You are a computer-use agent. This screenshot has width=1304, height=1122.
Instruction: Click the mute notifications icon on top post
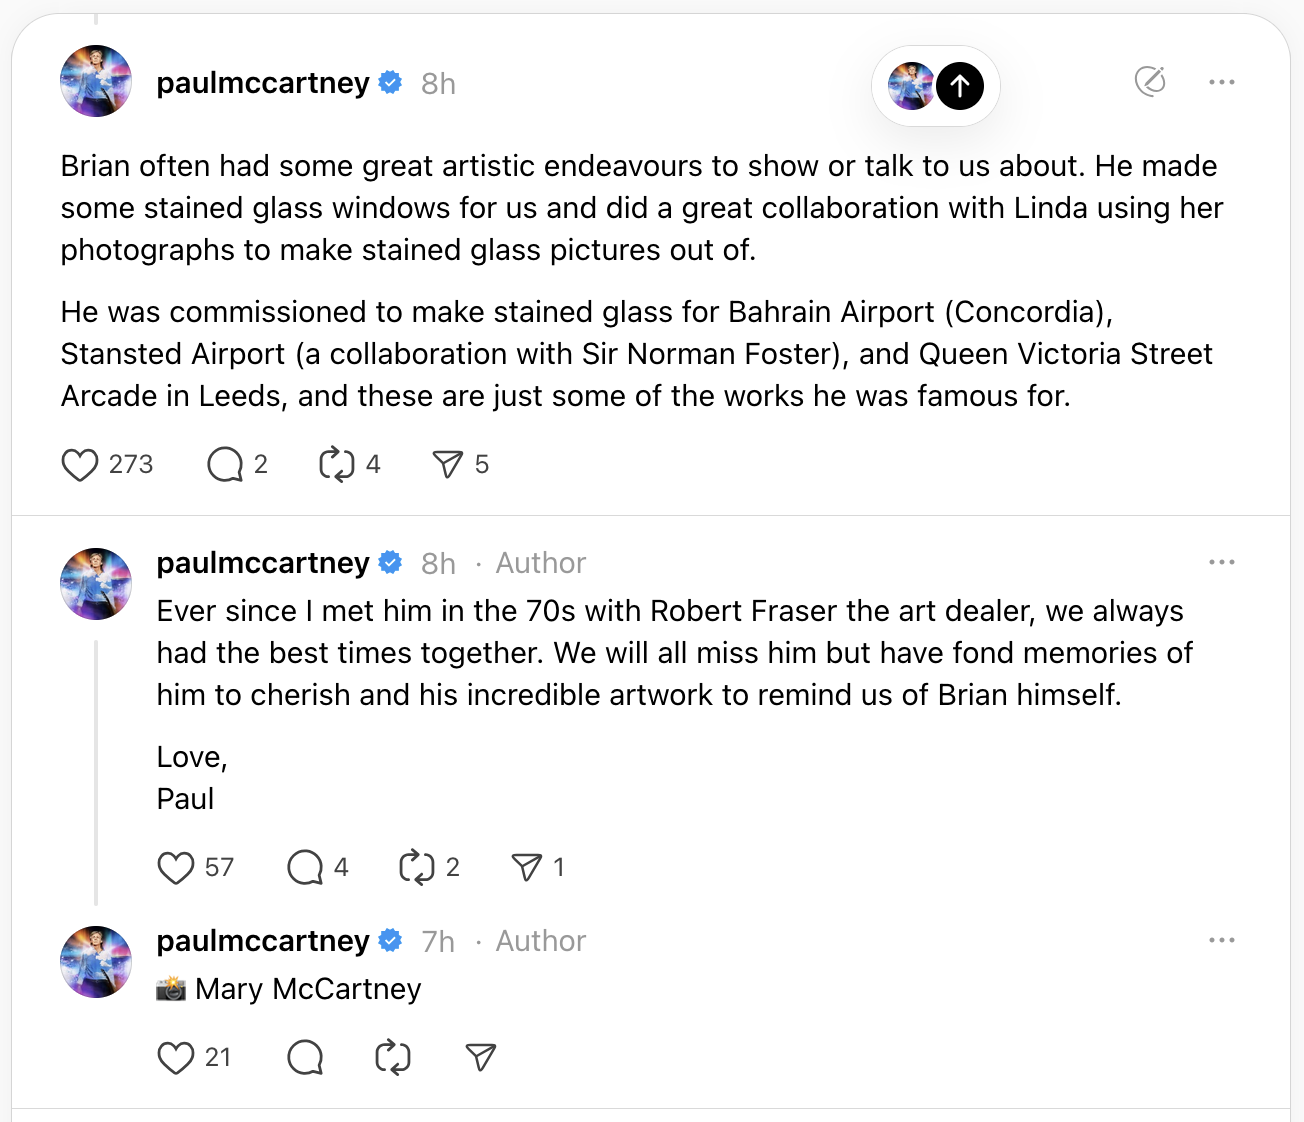tap(1150, 82)
